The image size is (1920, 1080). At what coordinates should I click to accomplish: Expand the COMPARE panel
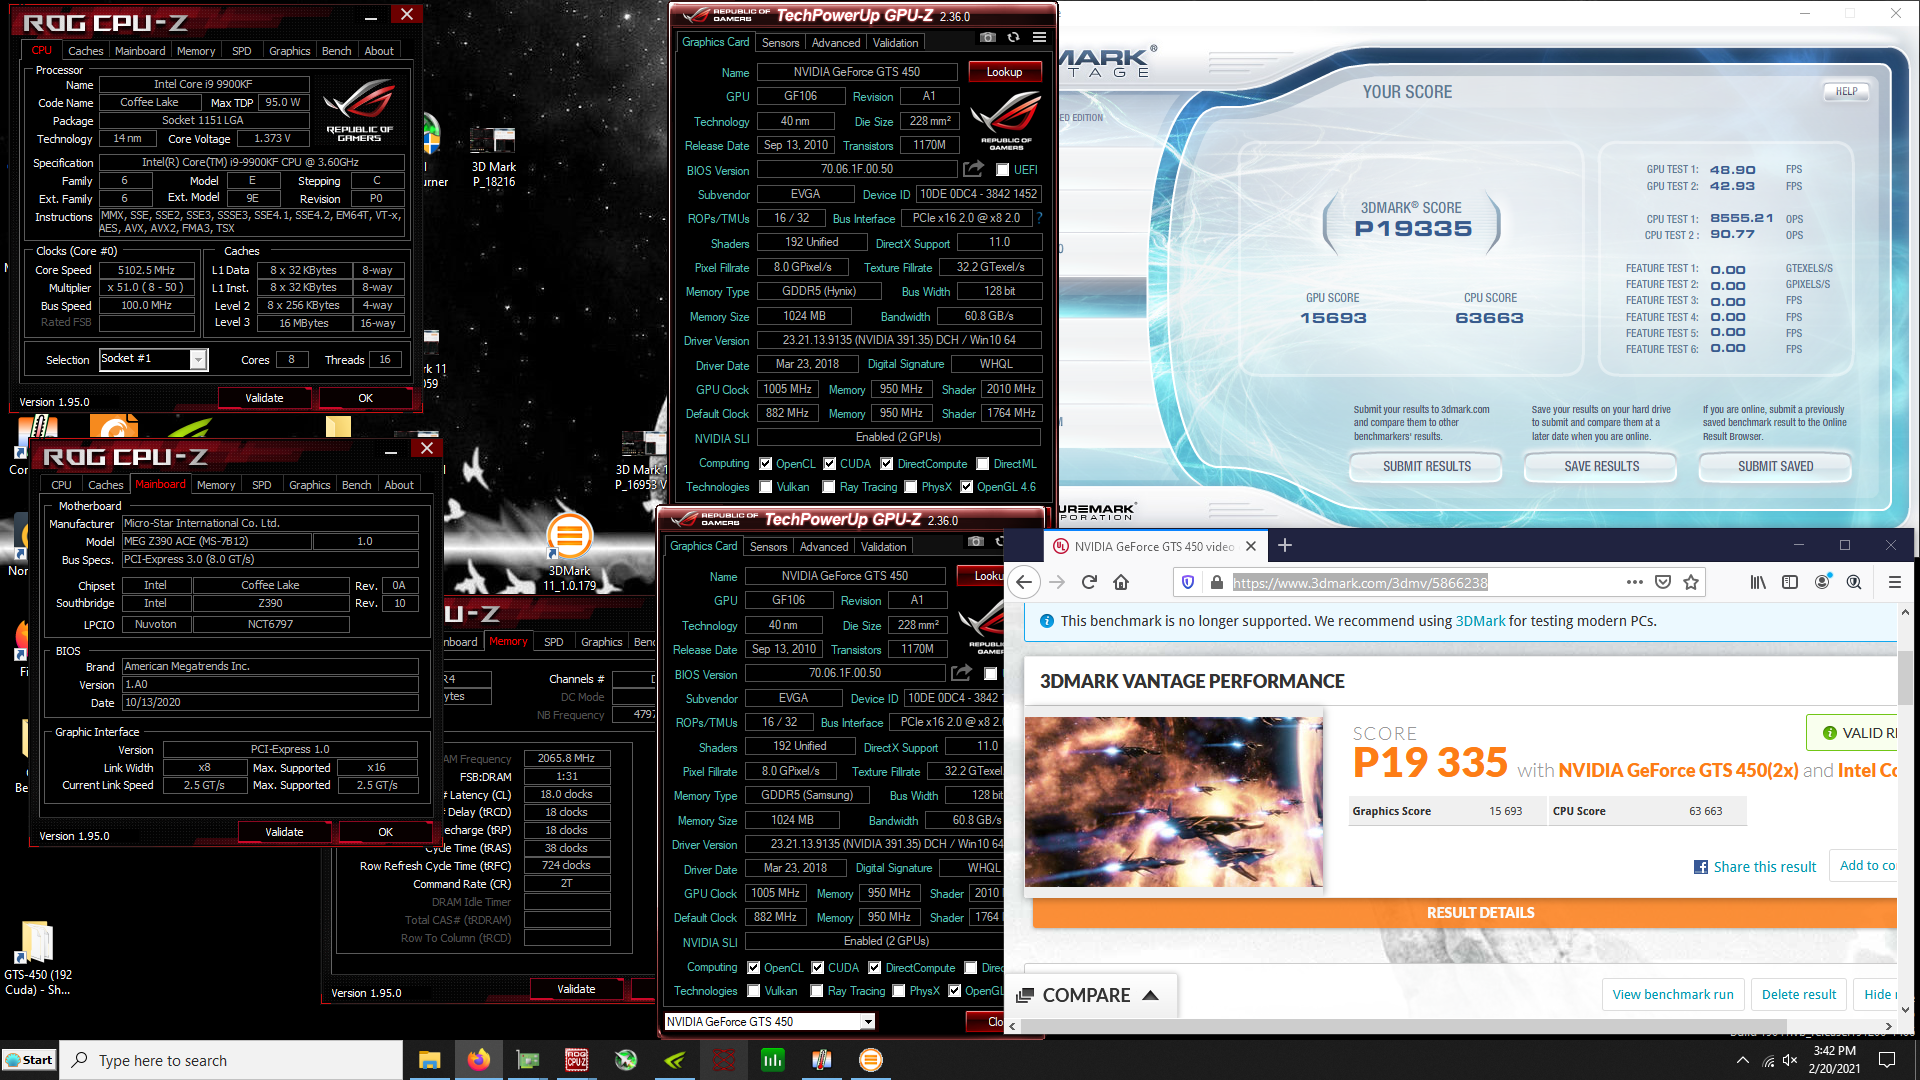click(x=1090, y=995)
